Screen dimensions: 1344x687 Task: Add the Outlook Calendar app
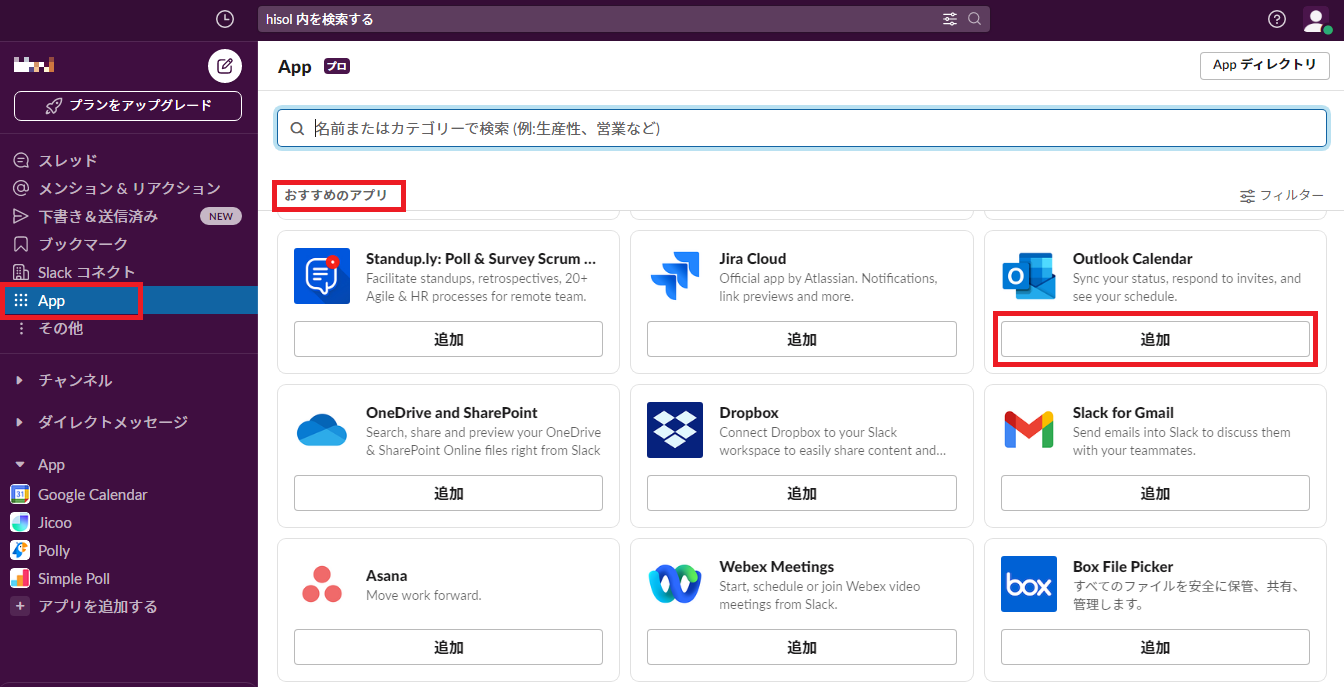pos(1155,340)
